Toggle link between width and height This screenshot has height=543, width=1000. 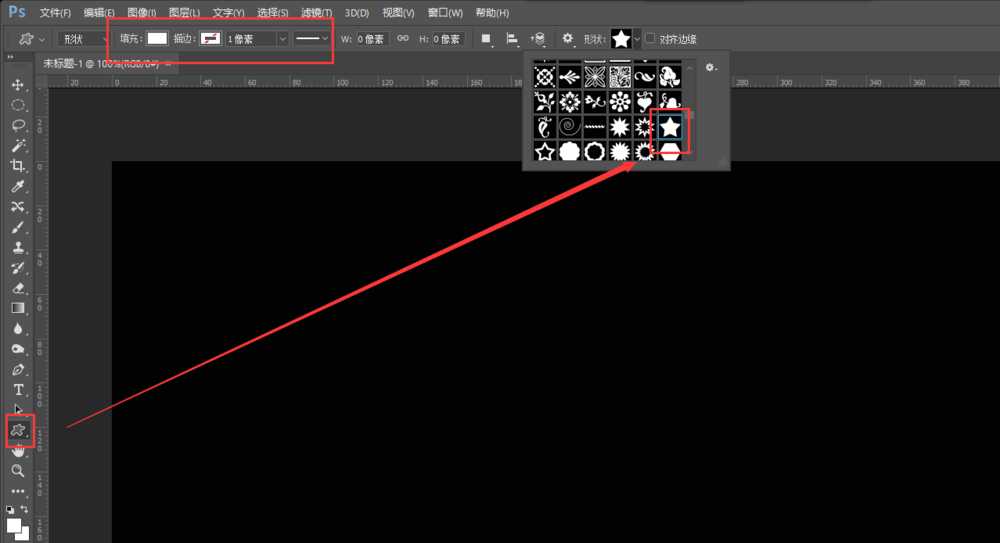403,39
